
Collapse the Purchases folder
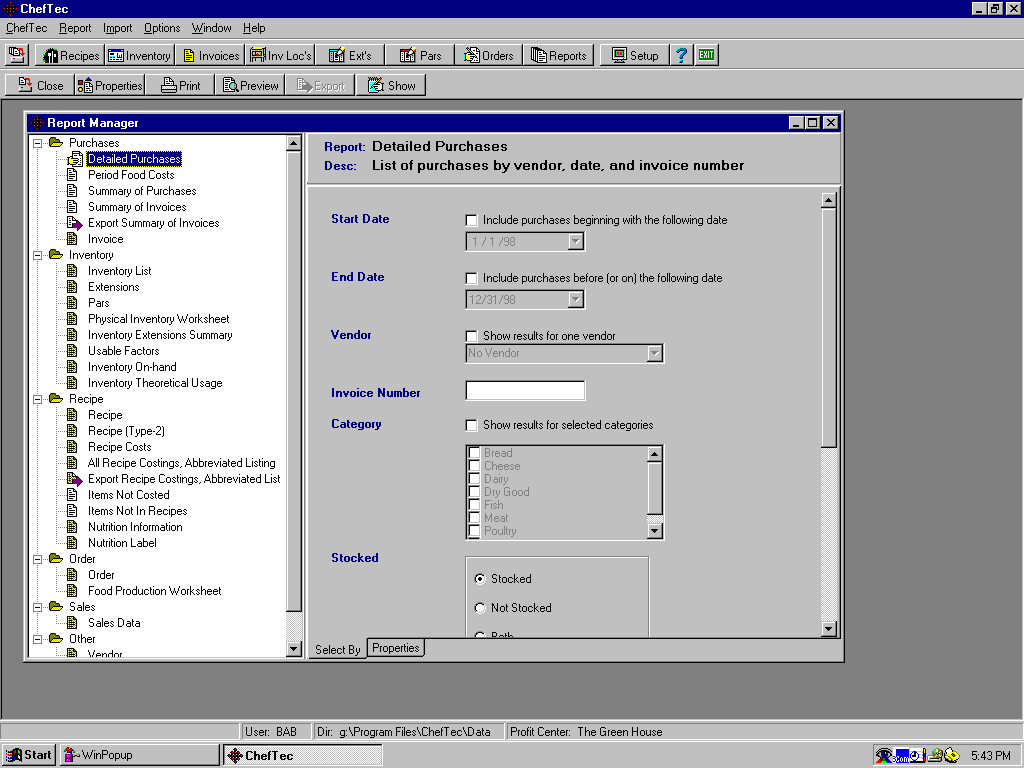pos(38,143)
